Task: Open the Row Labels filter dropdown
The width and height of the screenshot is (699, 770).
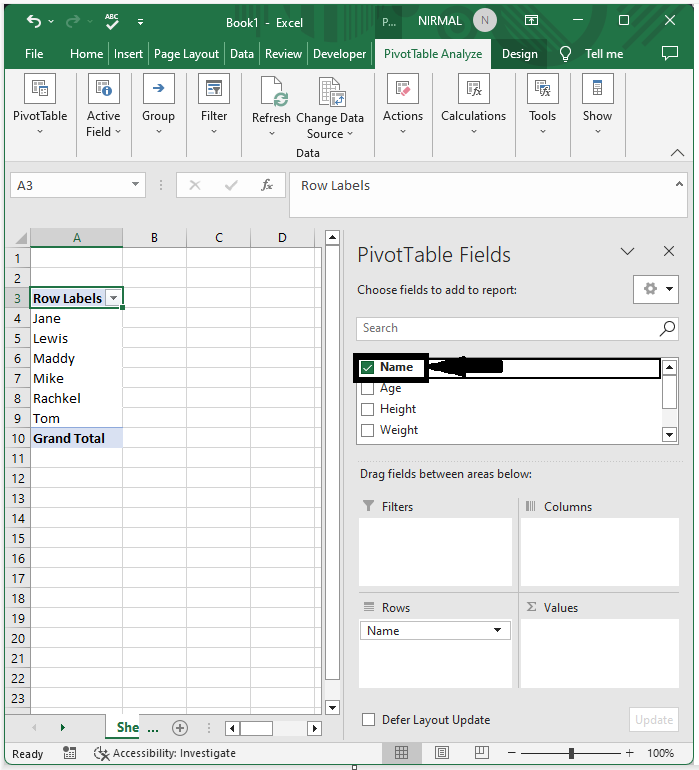Action: [x=113, y=298]
